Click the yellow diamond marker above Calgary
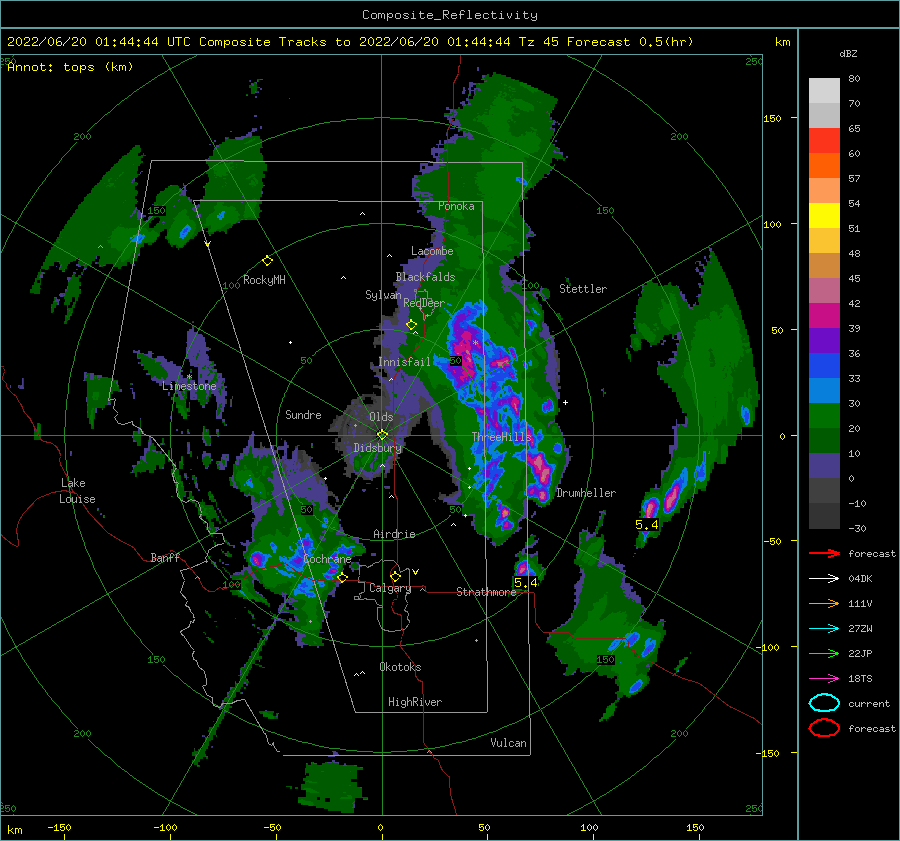The height and width of the screenshot is (841, 900). 395,576
